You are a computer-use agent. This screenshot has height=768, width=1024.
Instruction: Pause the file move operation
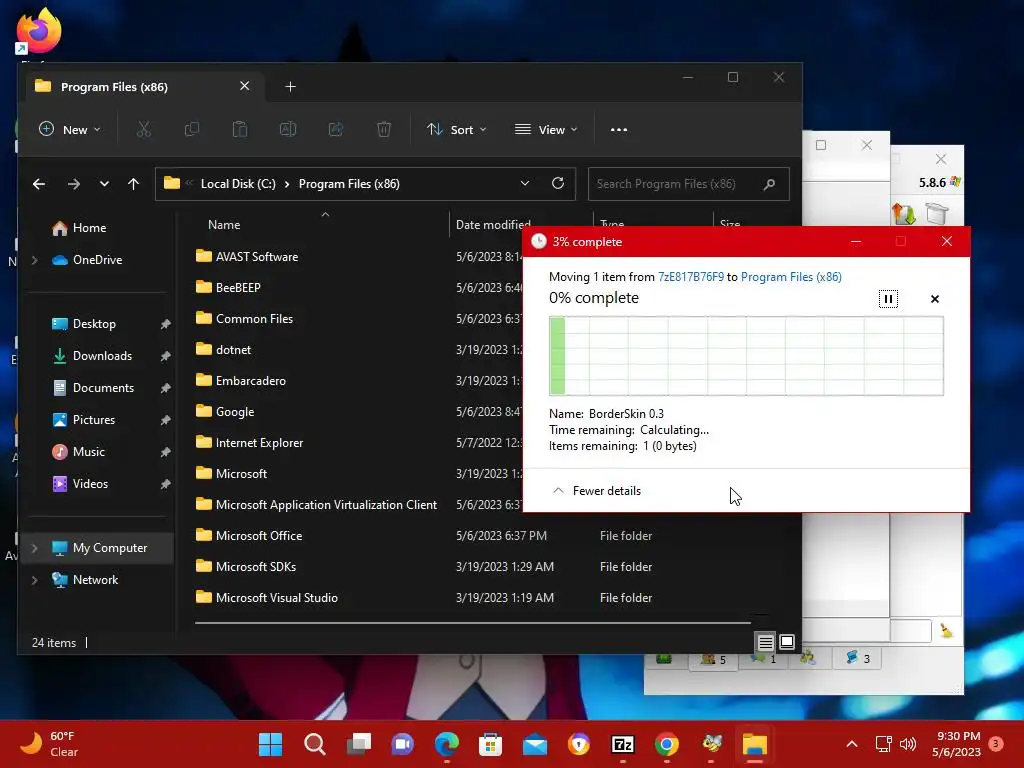pyautogui.click(x=888, y=299)
